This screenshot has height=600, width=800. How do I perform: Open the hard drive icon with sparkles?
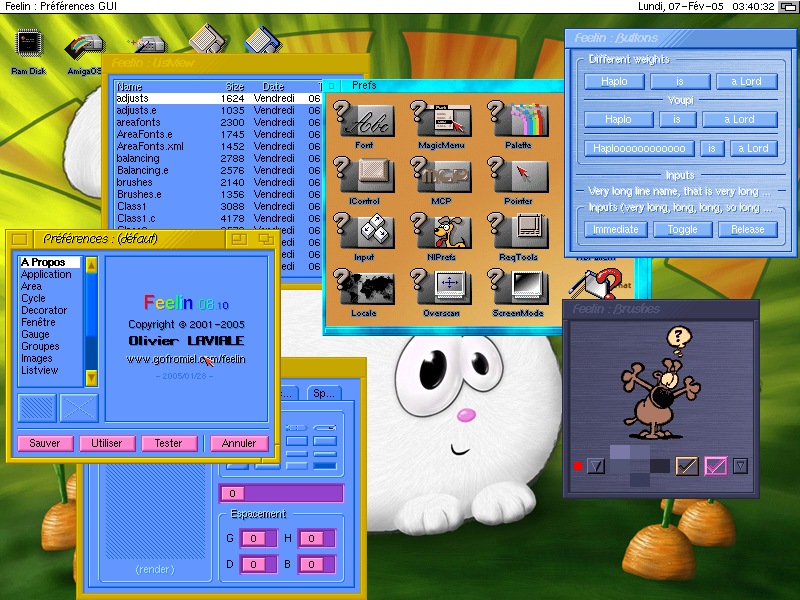point(147,43)
